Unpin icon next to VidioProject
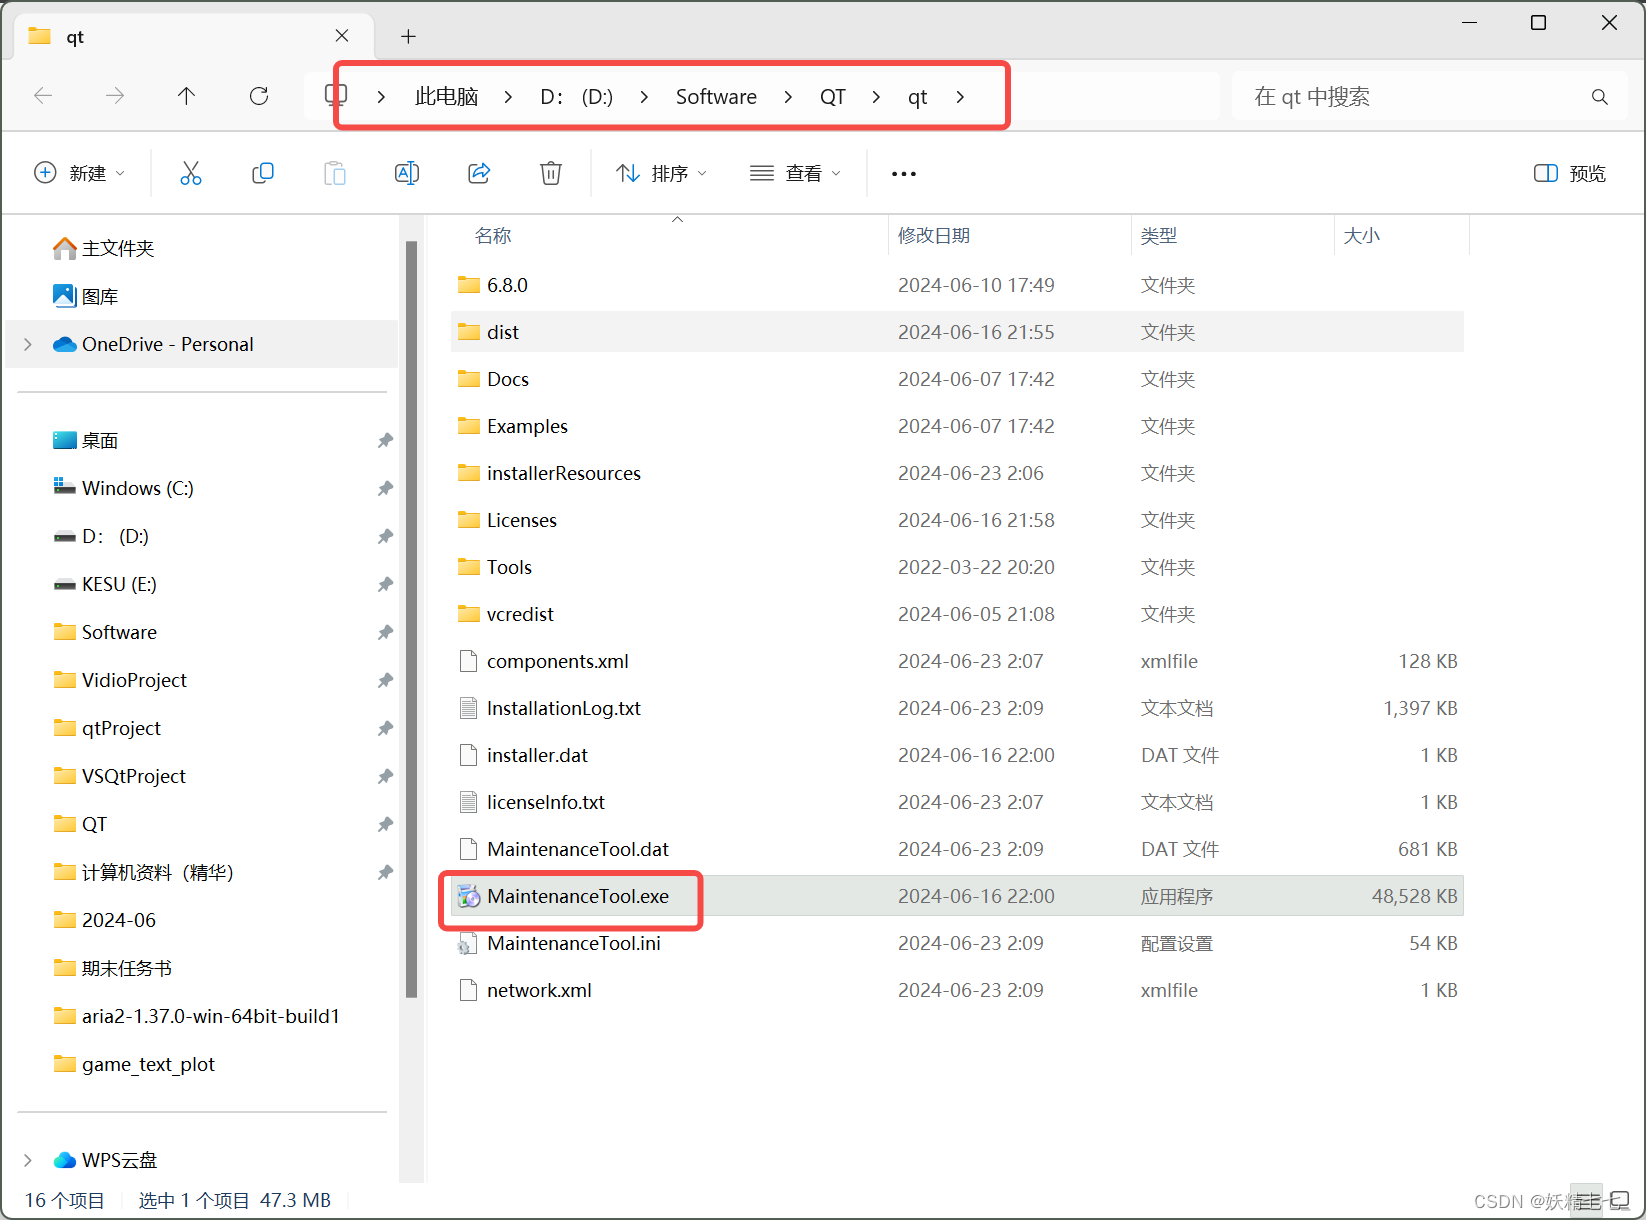Viewport: 1646px width, 1220px height. (x=385, y=680)
